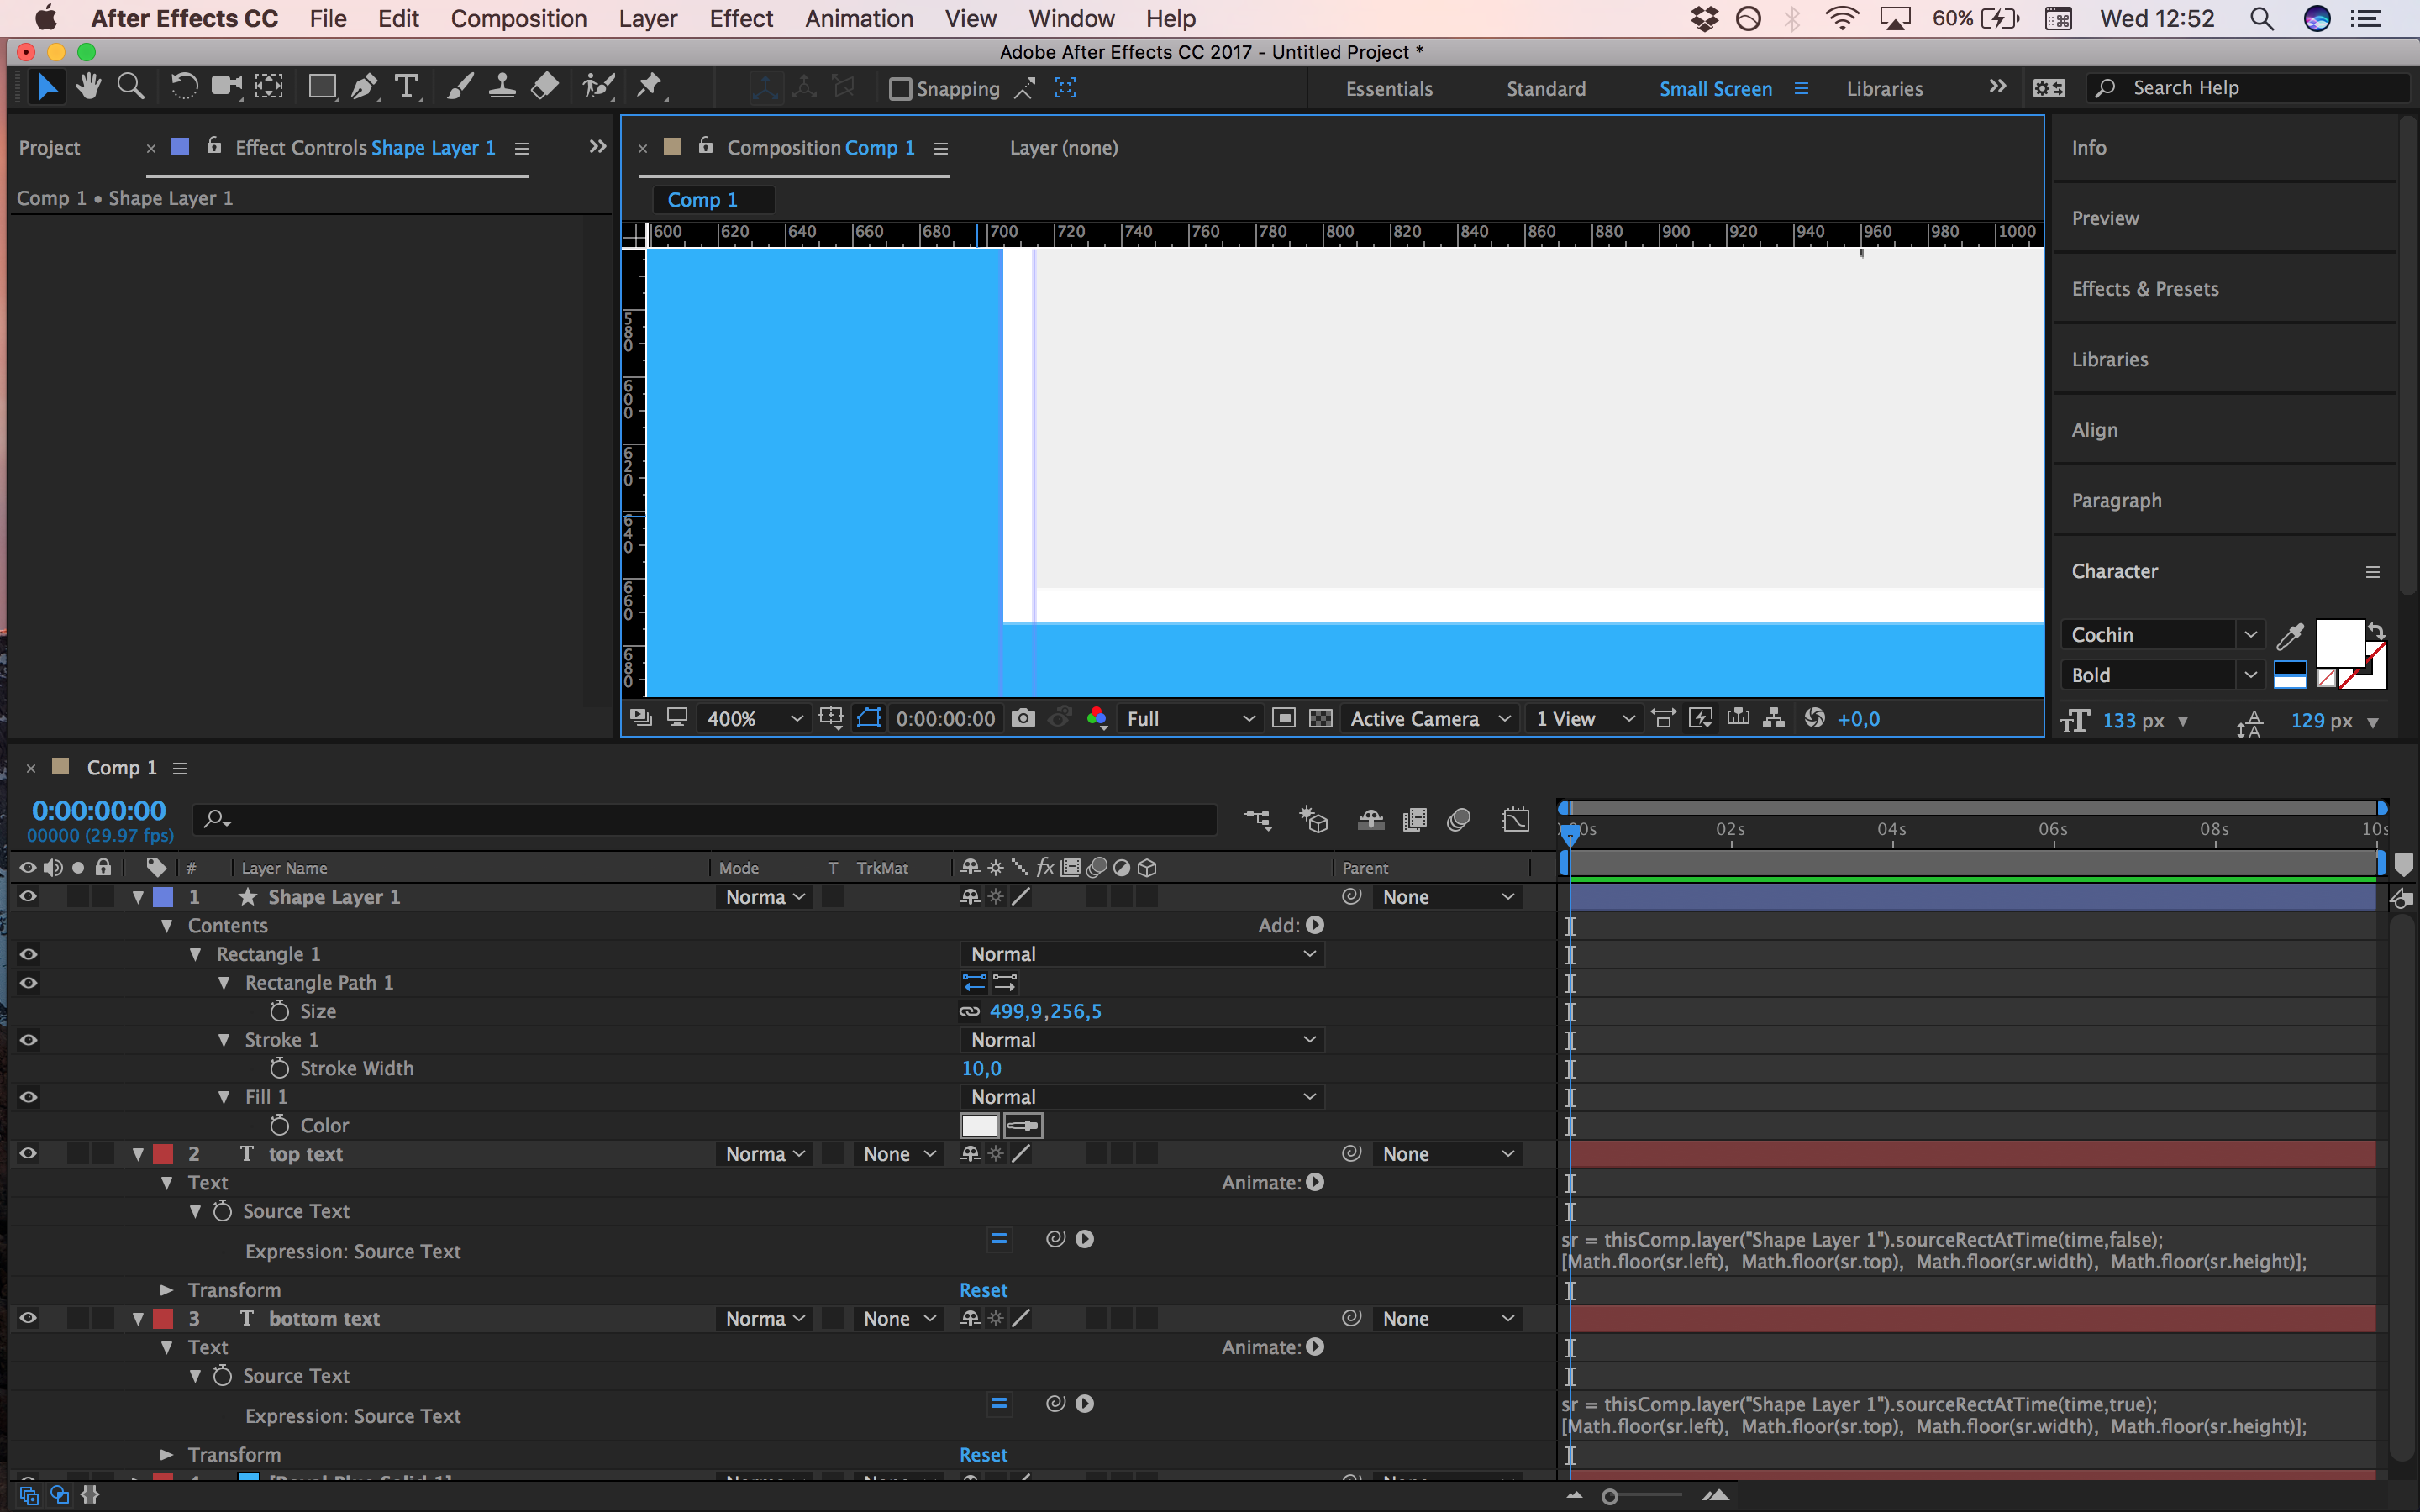The image size is (2420, 1512).
Task: Toggle transparency grid in the viewer
Action: (1321, 718)
